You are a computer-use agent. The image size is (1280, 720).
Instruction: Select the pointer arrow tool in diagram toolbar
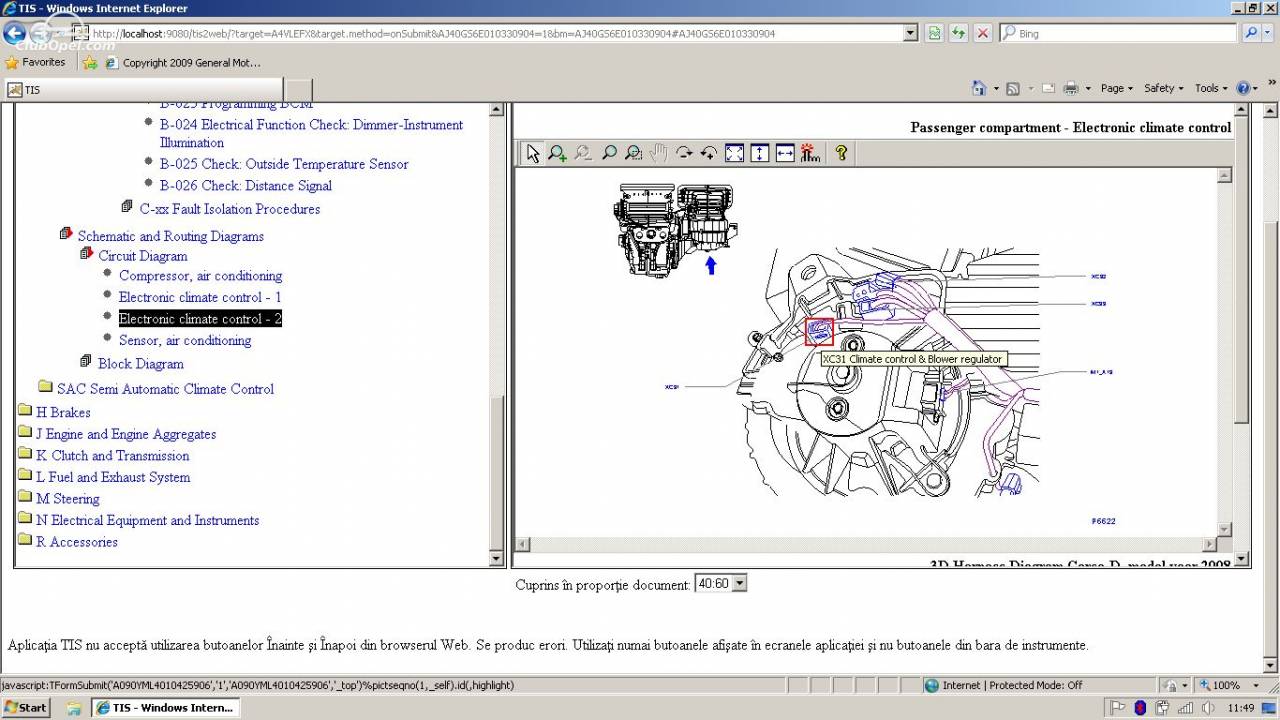pos(532,153)
